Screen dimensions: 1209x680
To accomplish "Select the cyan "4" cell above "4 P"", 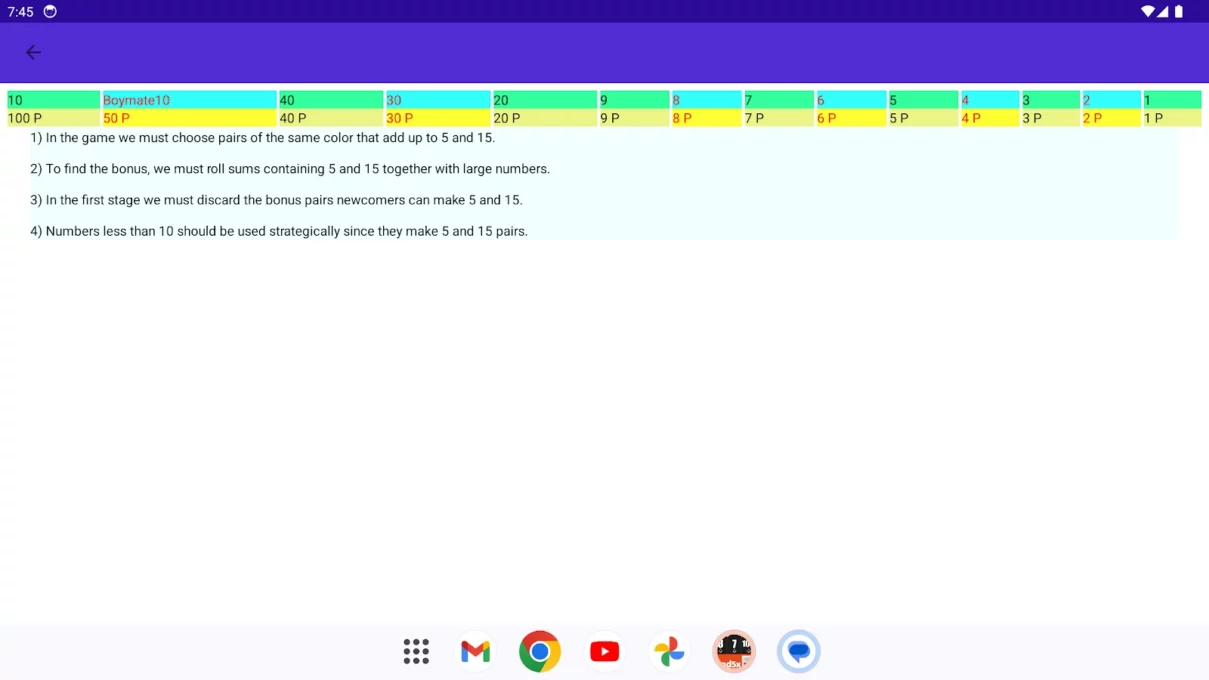I will 990,100.
